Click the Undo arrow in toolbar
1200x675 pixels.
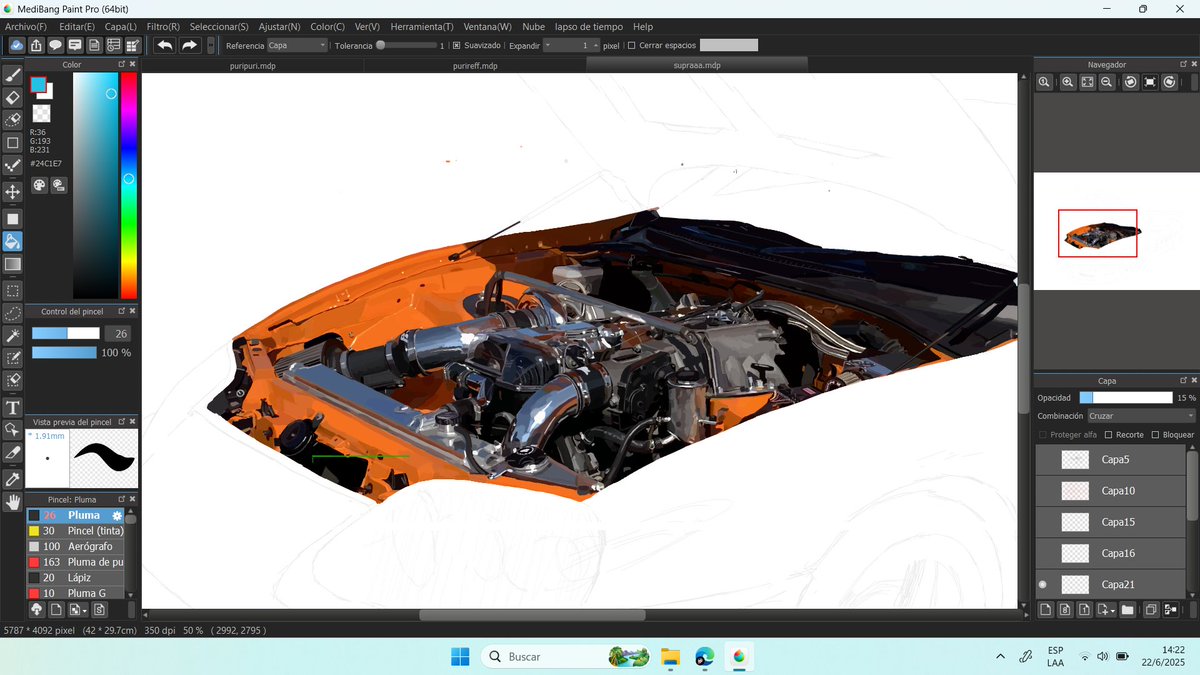pyautogui.click(x=164, y=45)
